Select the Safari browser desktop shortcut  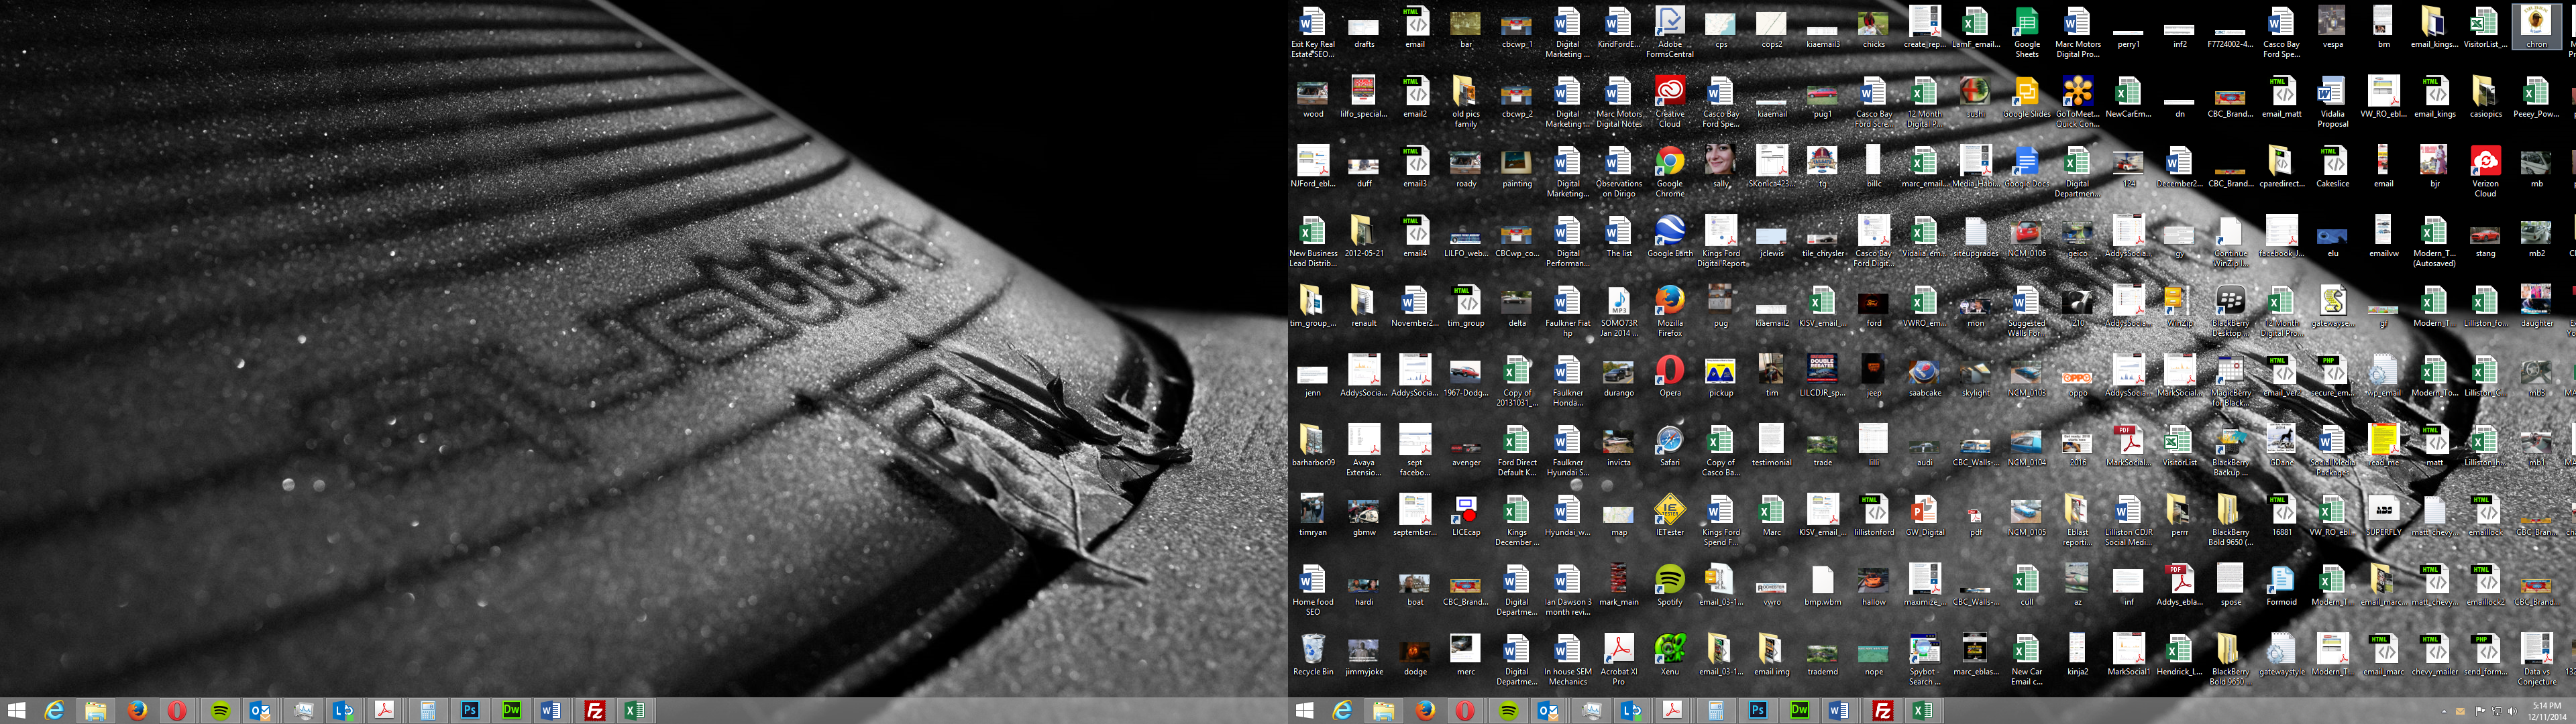pyautogui.click(x=1669, y=446)
